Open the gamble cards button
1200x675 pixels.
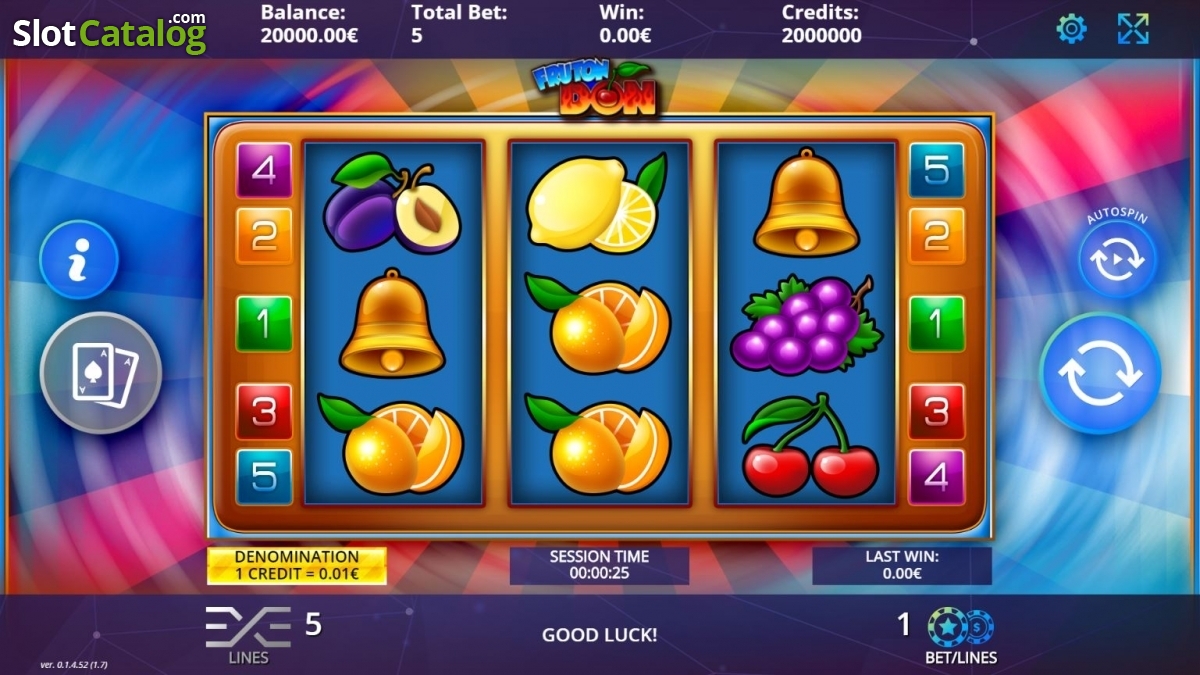100,372
